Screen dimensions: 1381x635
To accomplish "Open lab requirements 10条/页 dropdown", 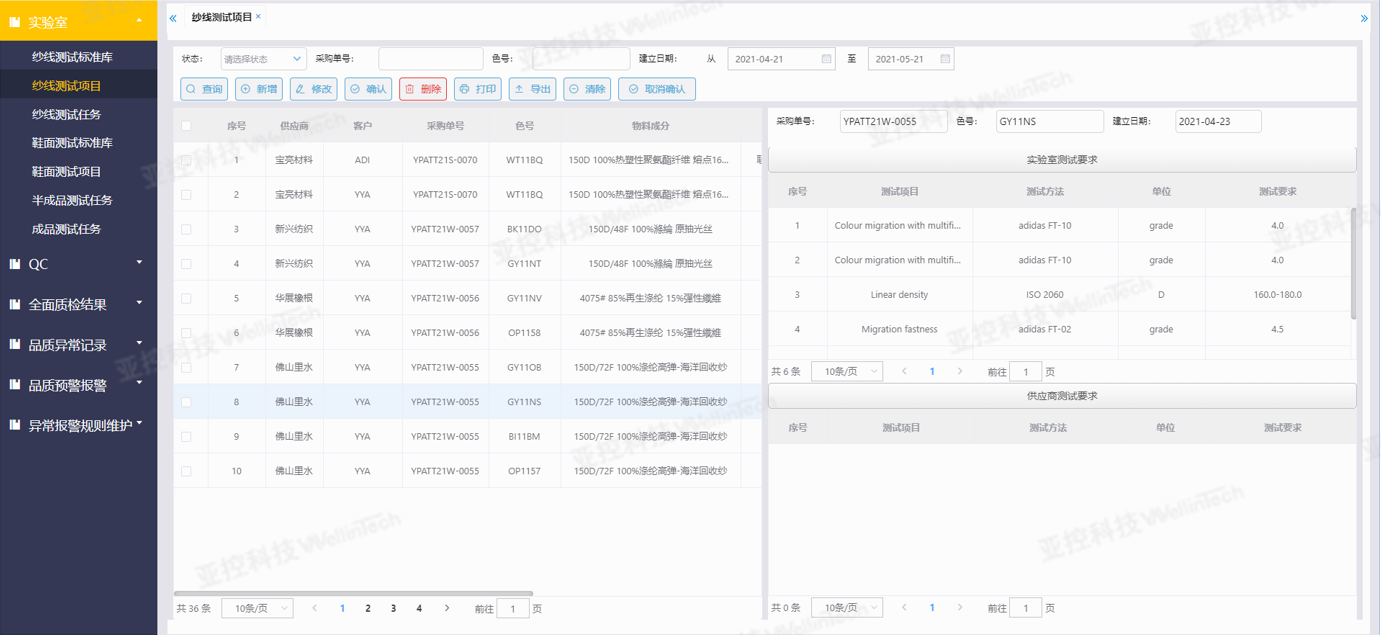I will tap(847, 371).
